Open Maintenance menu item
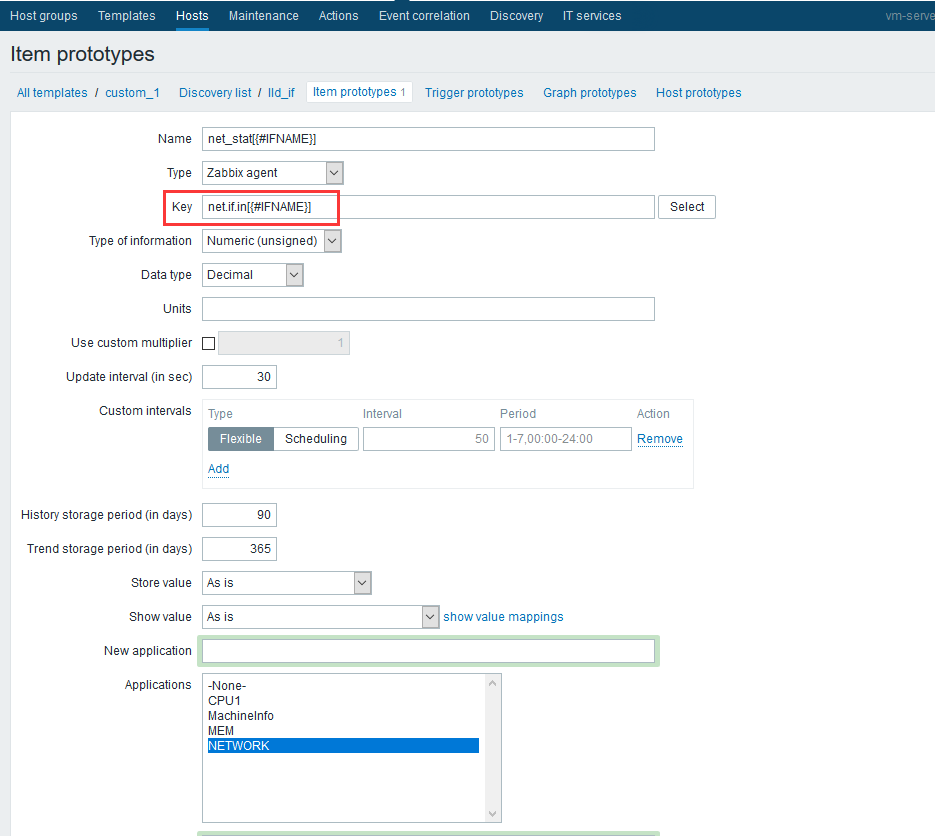 [264, 16]
